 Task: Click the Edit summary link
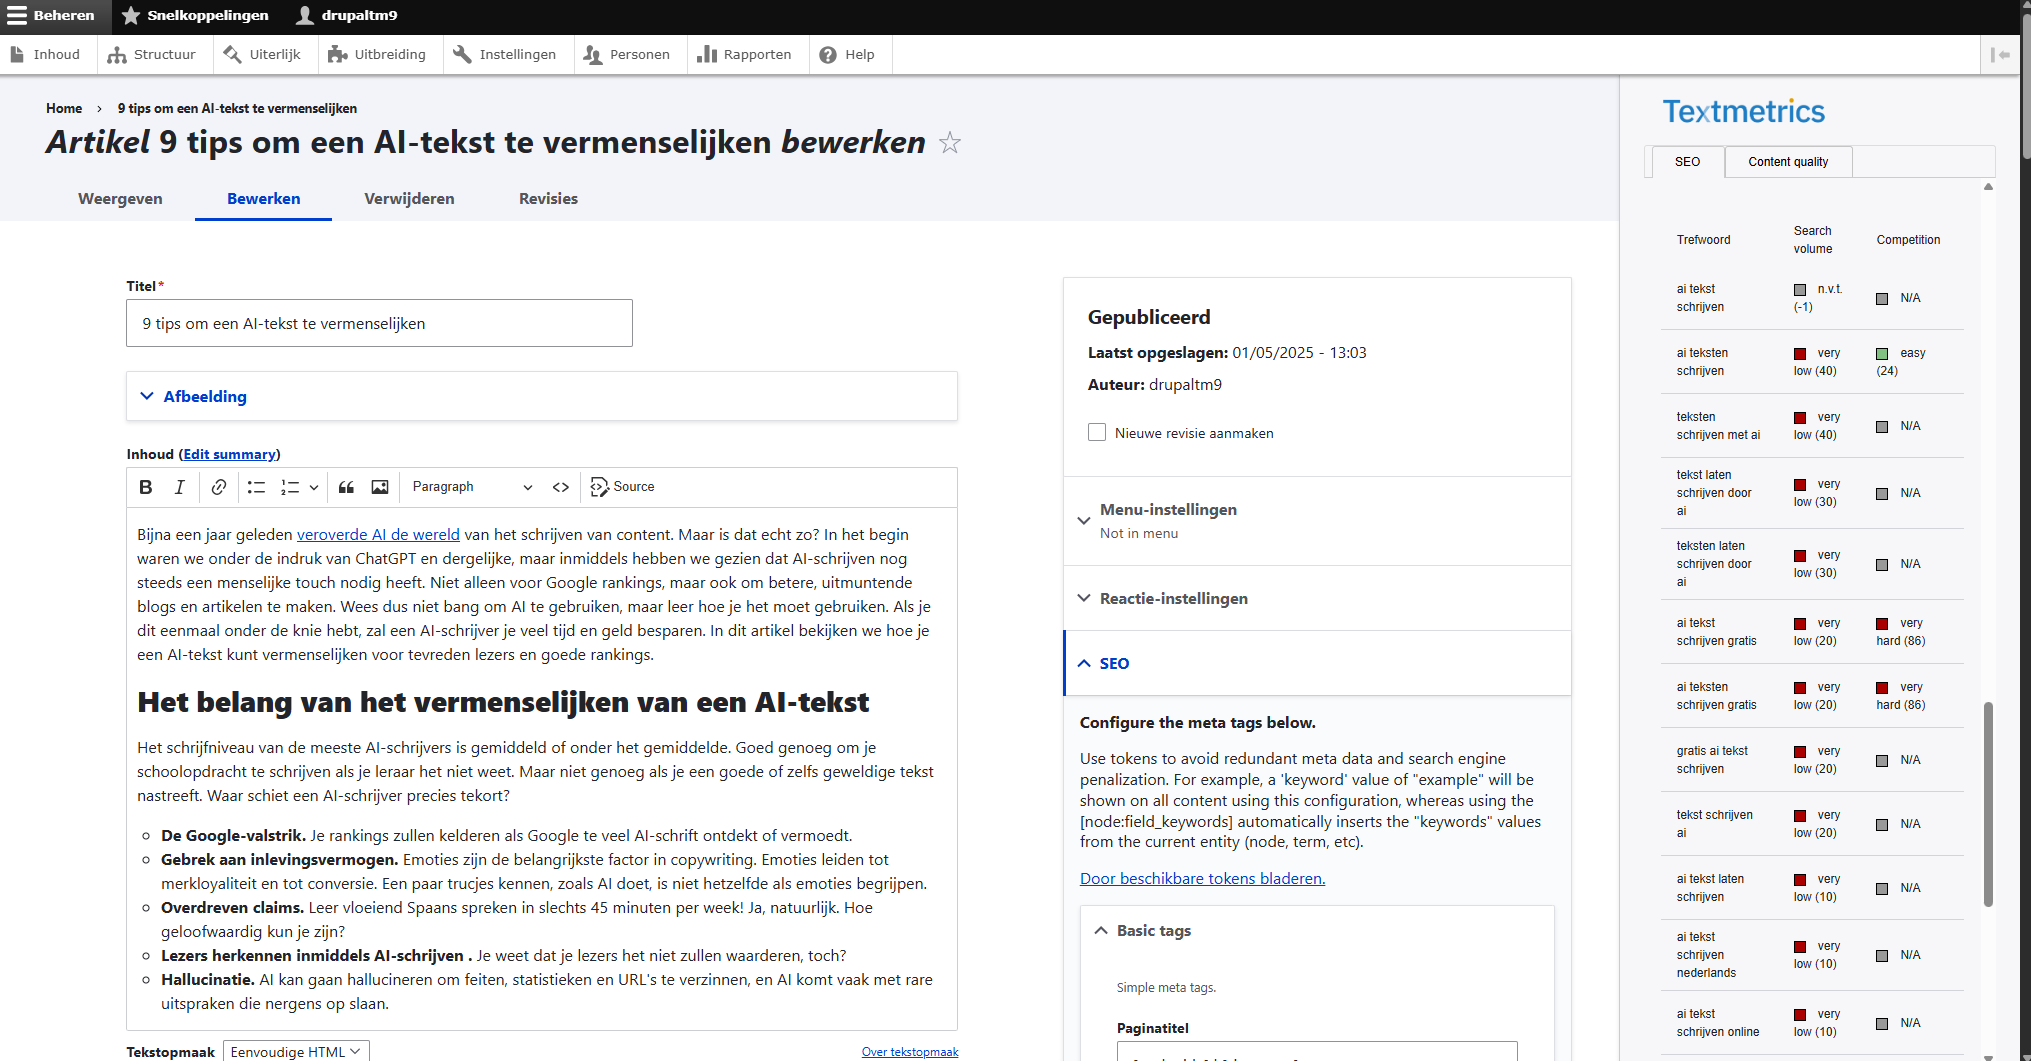click(230, 454)
